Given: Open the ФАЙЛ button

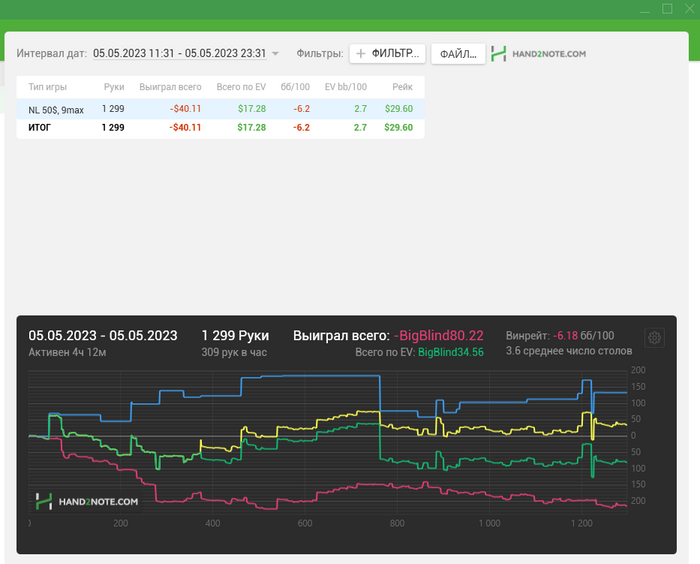Looking at the screenshot, I should point(458,54).
